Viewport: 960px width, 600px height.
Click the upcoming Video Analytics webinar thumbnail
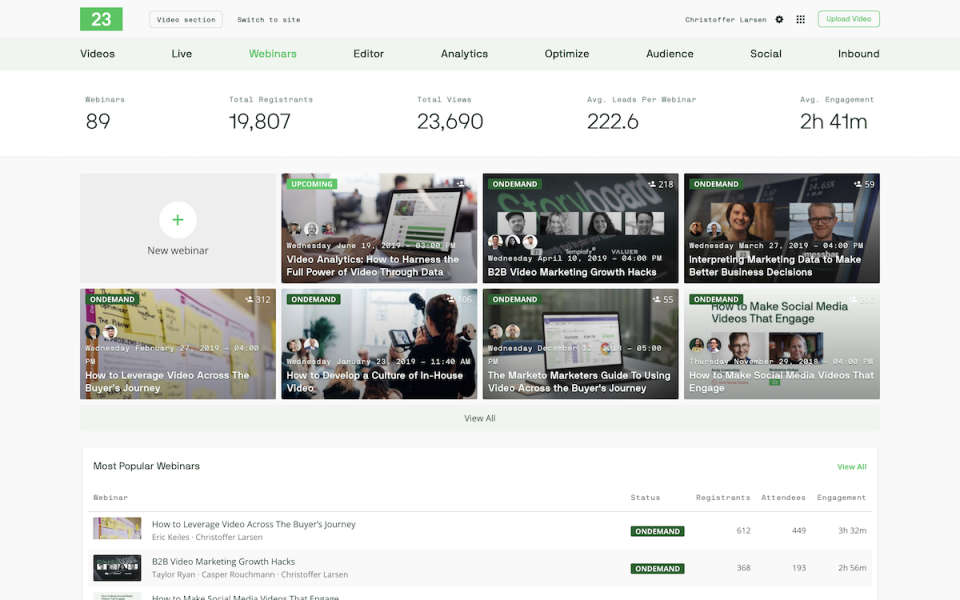click(379, 228)
